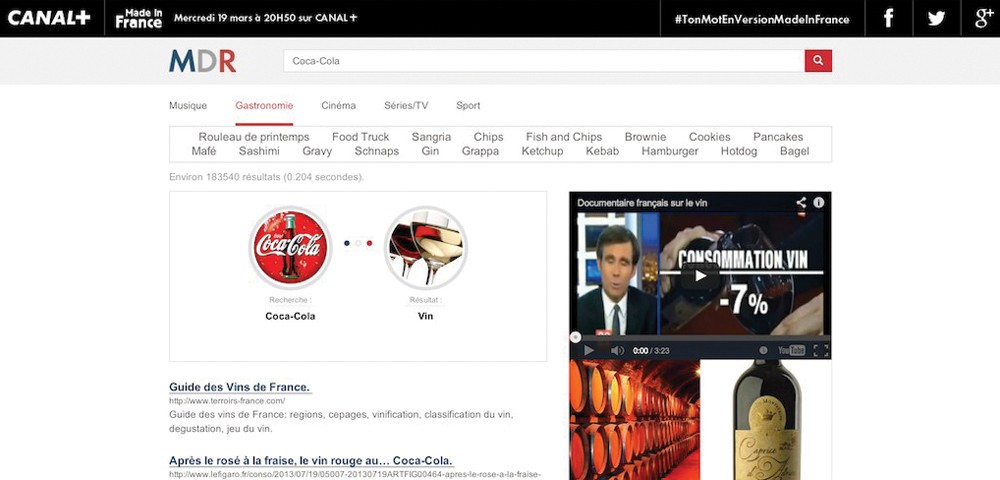The image size is (1000, 480).
Task: Pick the Brownie suggestion
Action: 645,137
